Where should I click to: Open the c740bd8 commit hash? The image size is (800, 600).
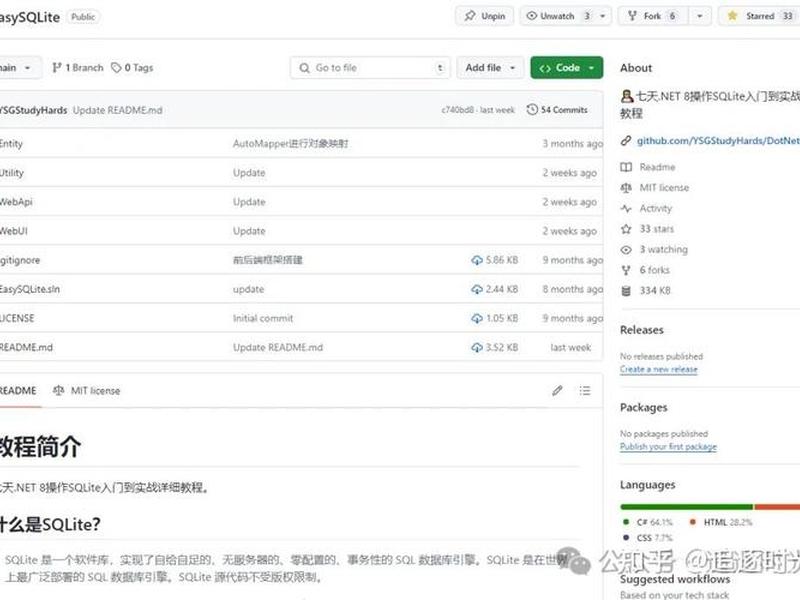pos(457,110)
